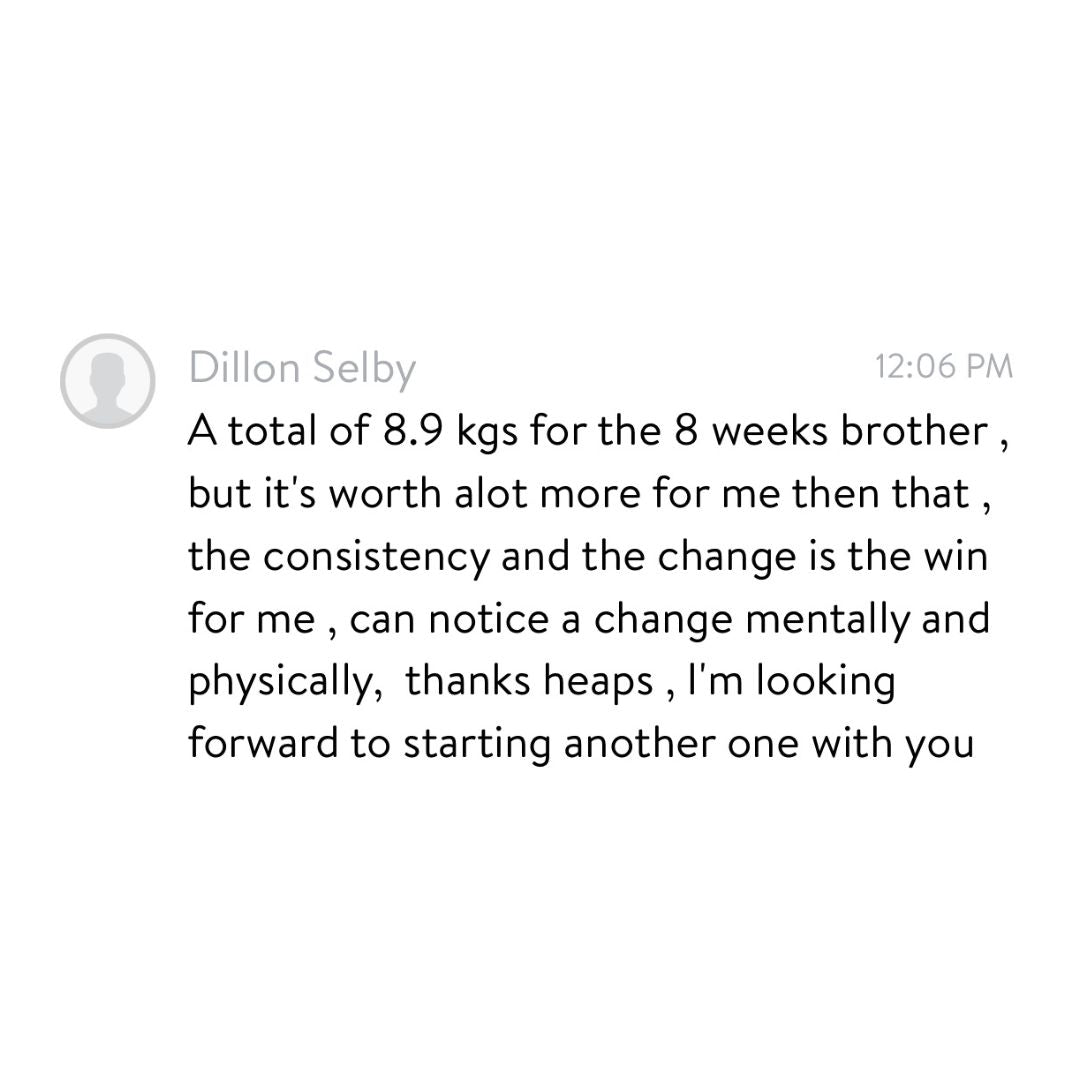Click the word "looking" in fifth line

(826, 682)
